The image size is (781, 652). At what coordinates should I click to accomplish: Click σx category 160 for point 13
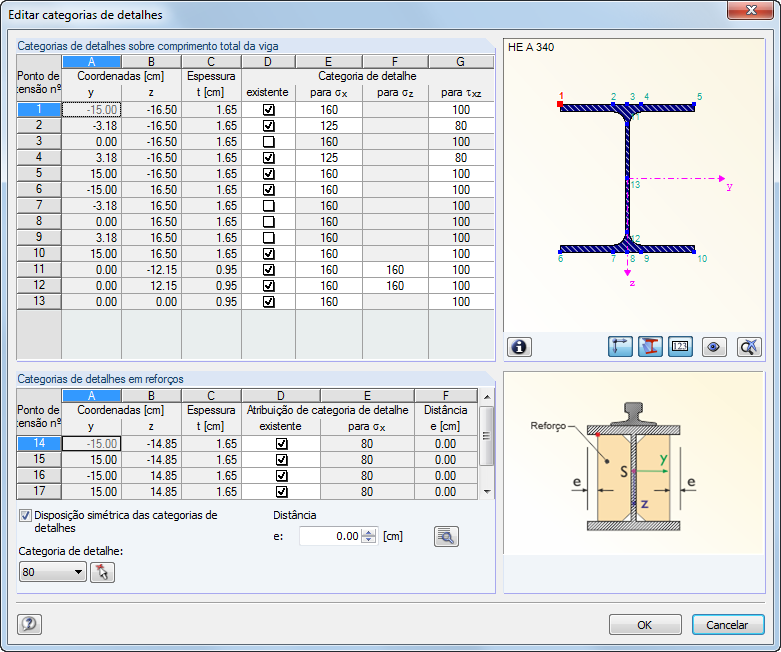[x=329, y=301]
